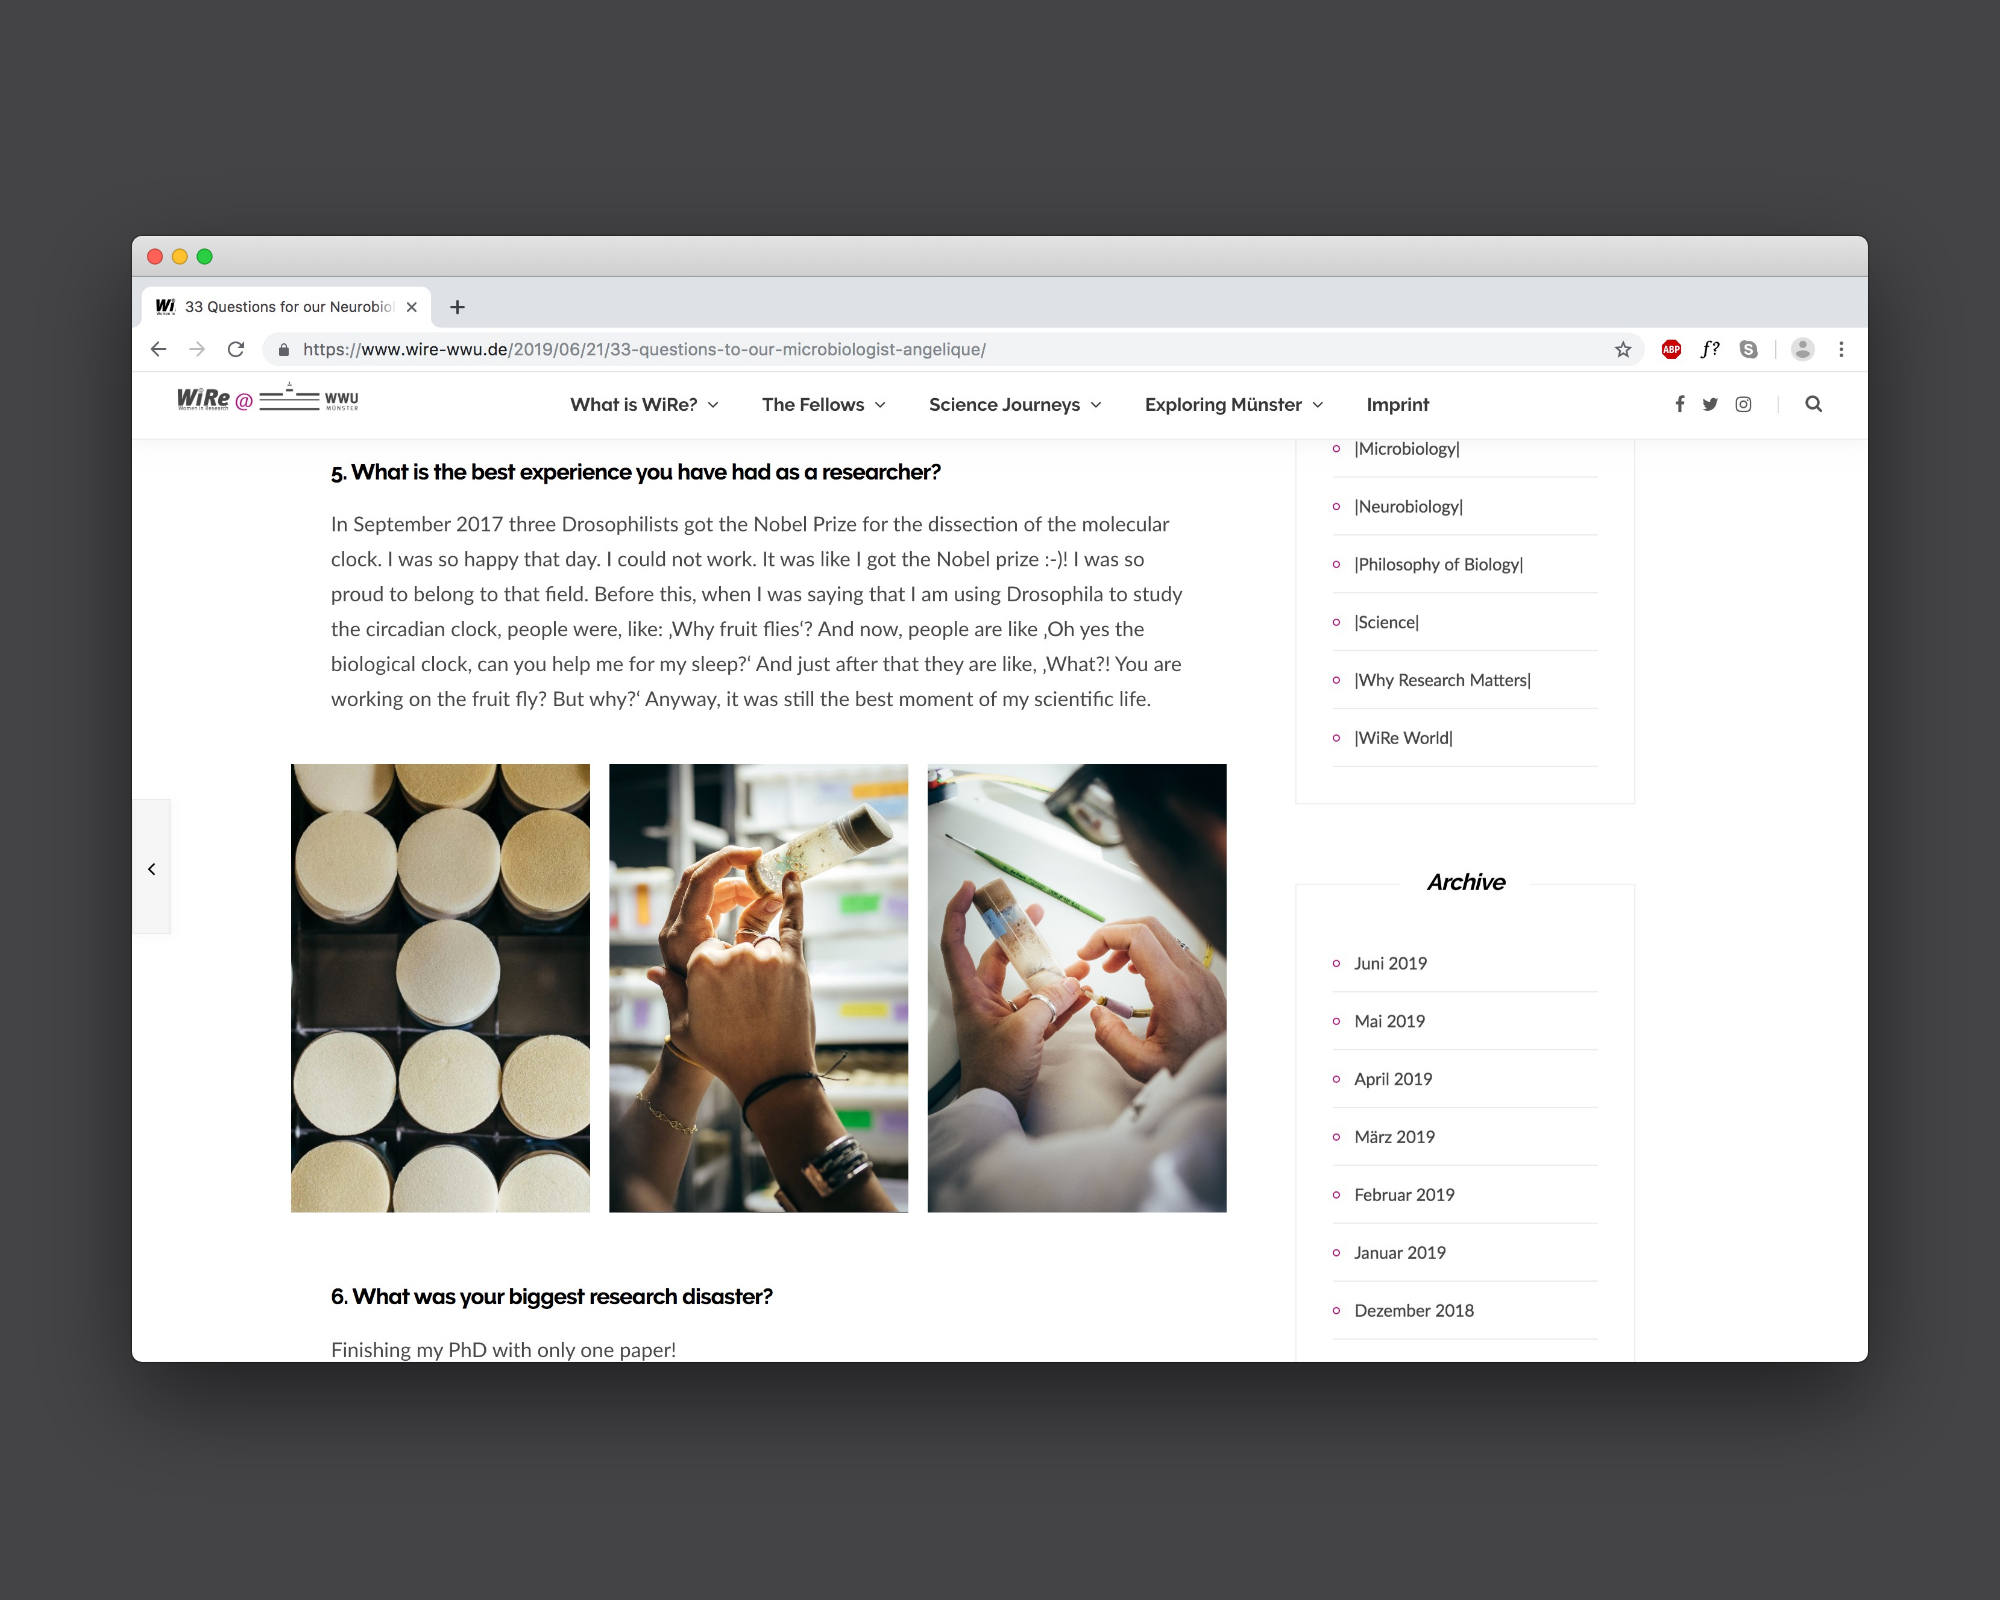
Task: Open the Chrome three-dot menu
Action: coord(1841,349)
